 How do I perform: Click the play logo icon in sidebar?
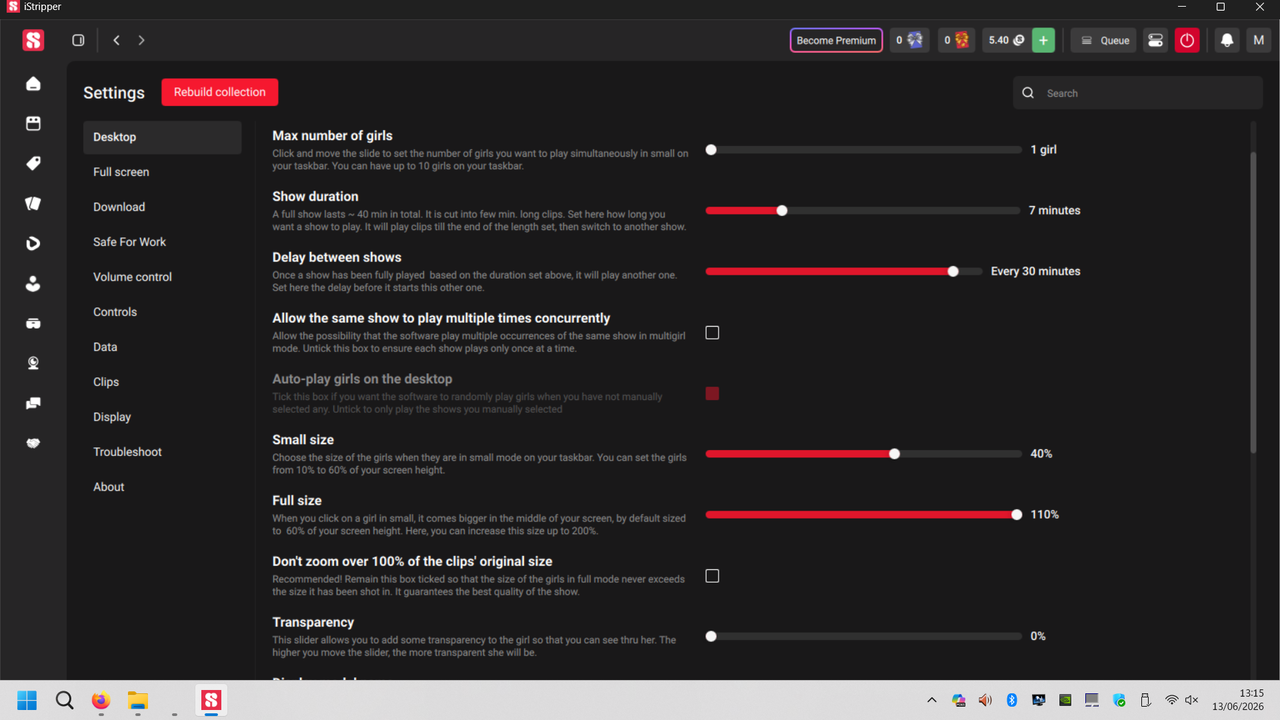pos(33,244)
